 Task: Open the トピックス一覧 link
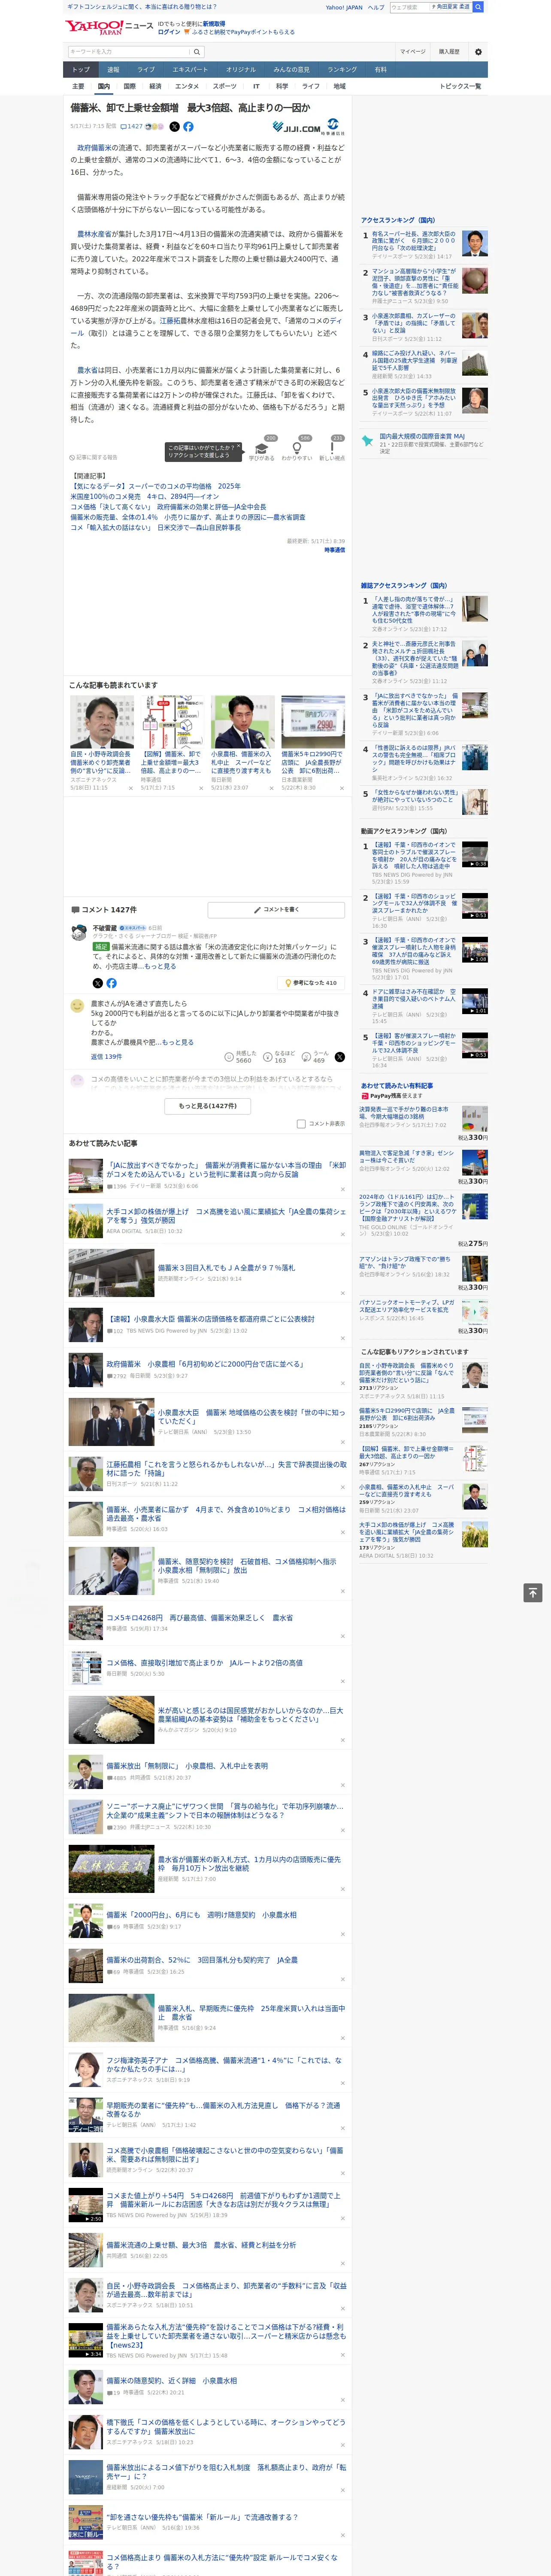coord(460,86)
